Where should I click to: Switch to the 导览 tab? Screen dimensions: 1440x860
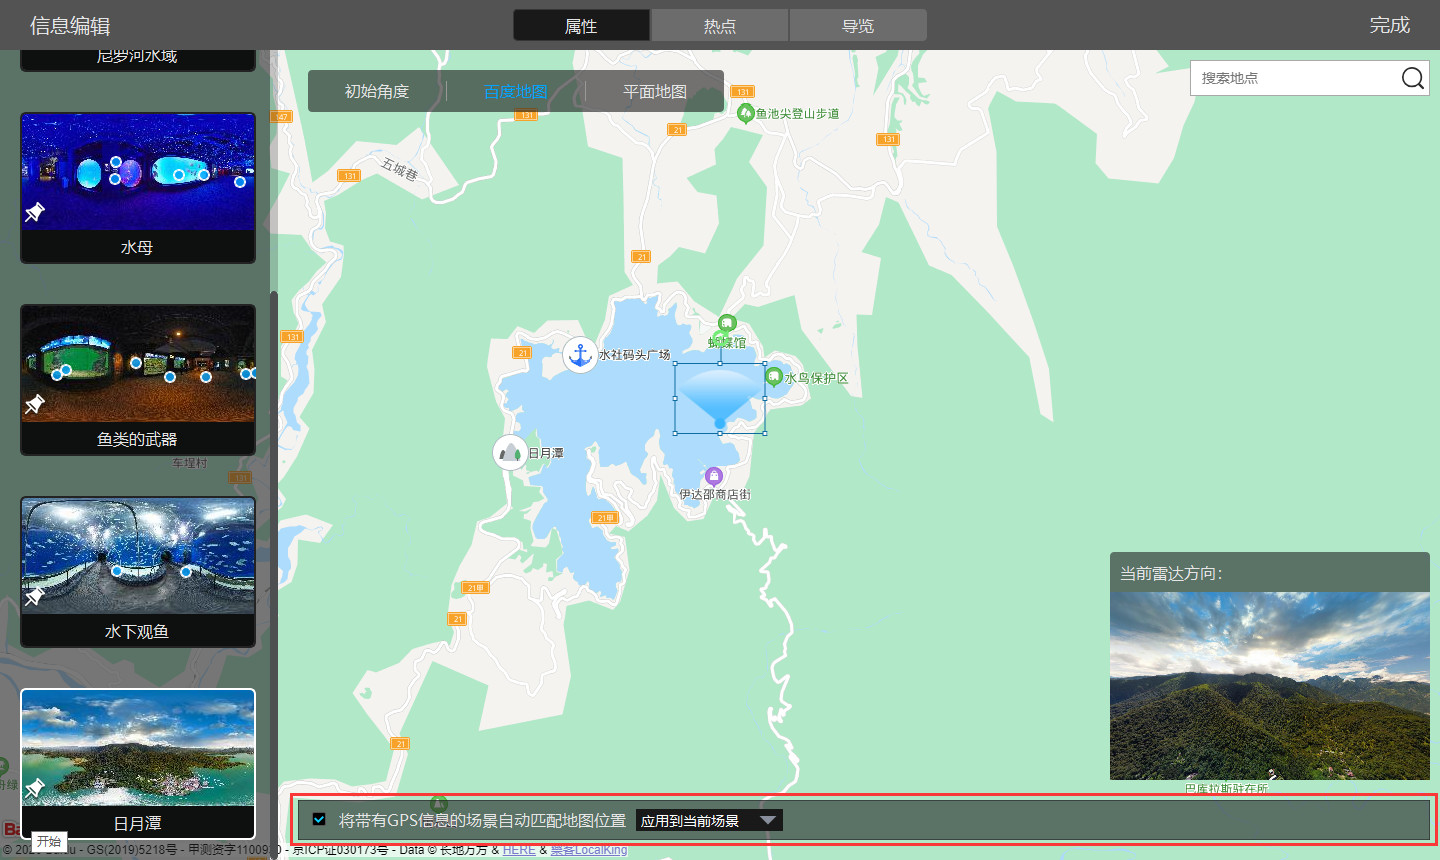pos(857,26)
